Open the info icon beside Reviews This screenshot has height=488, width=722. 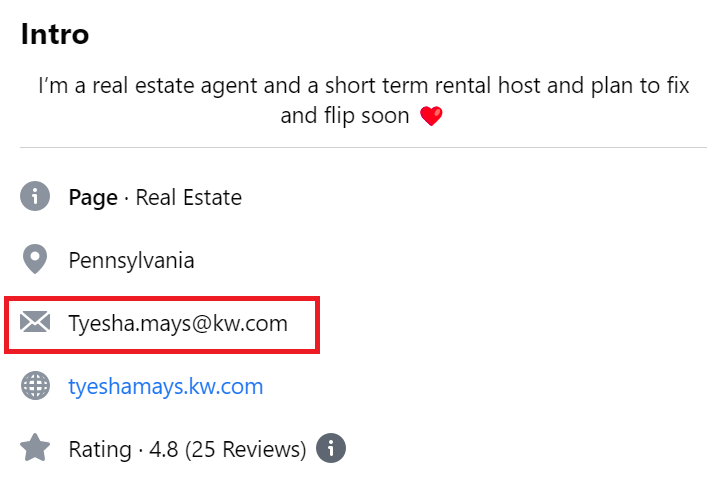(331, 448)
